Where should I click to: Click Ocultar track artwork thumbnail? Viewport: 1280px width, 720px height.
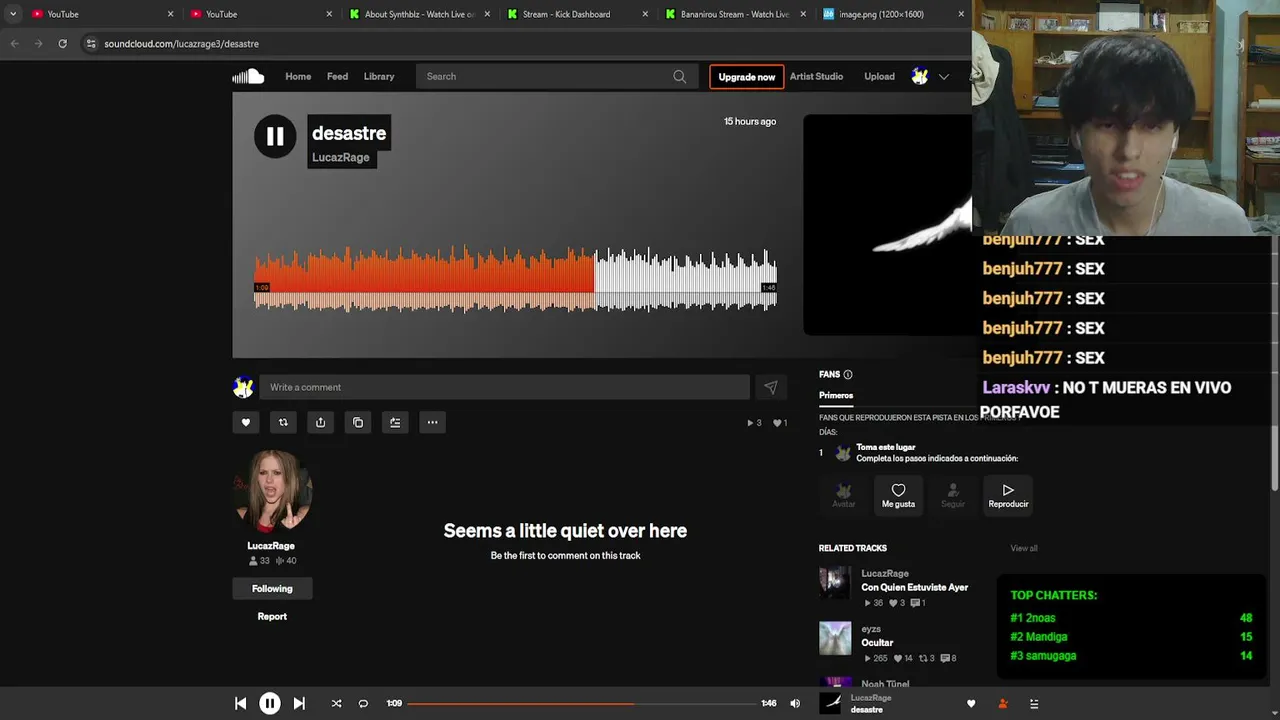tap(835, 638)
